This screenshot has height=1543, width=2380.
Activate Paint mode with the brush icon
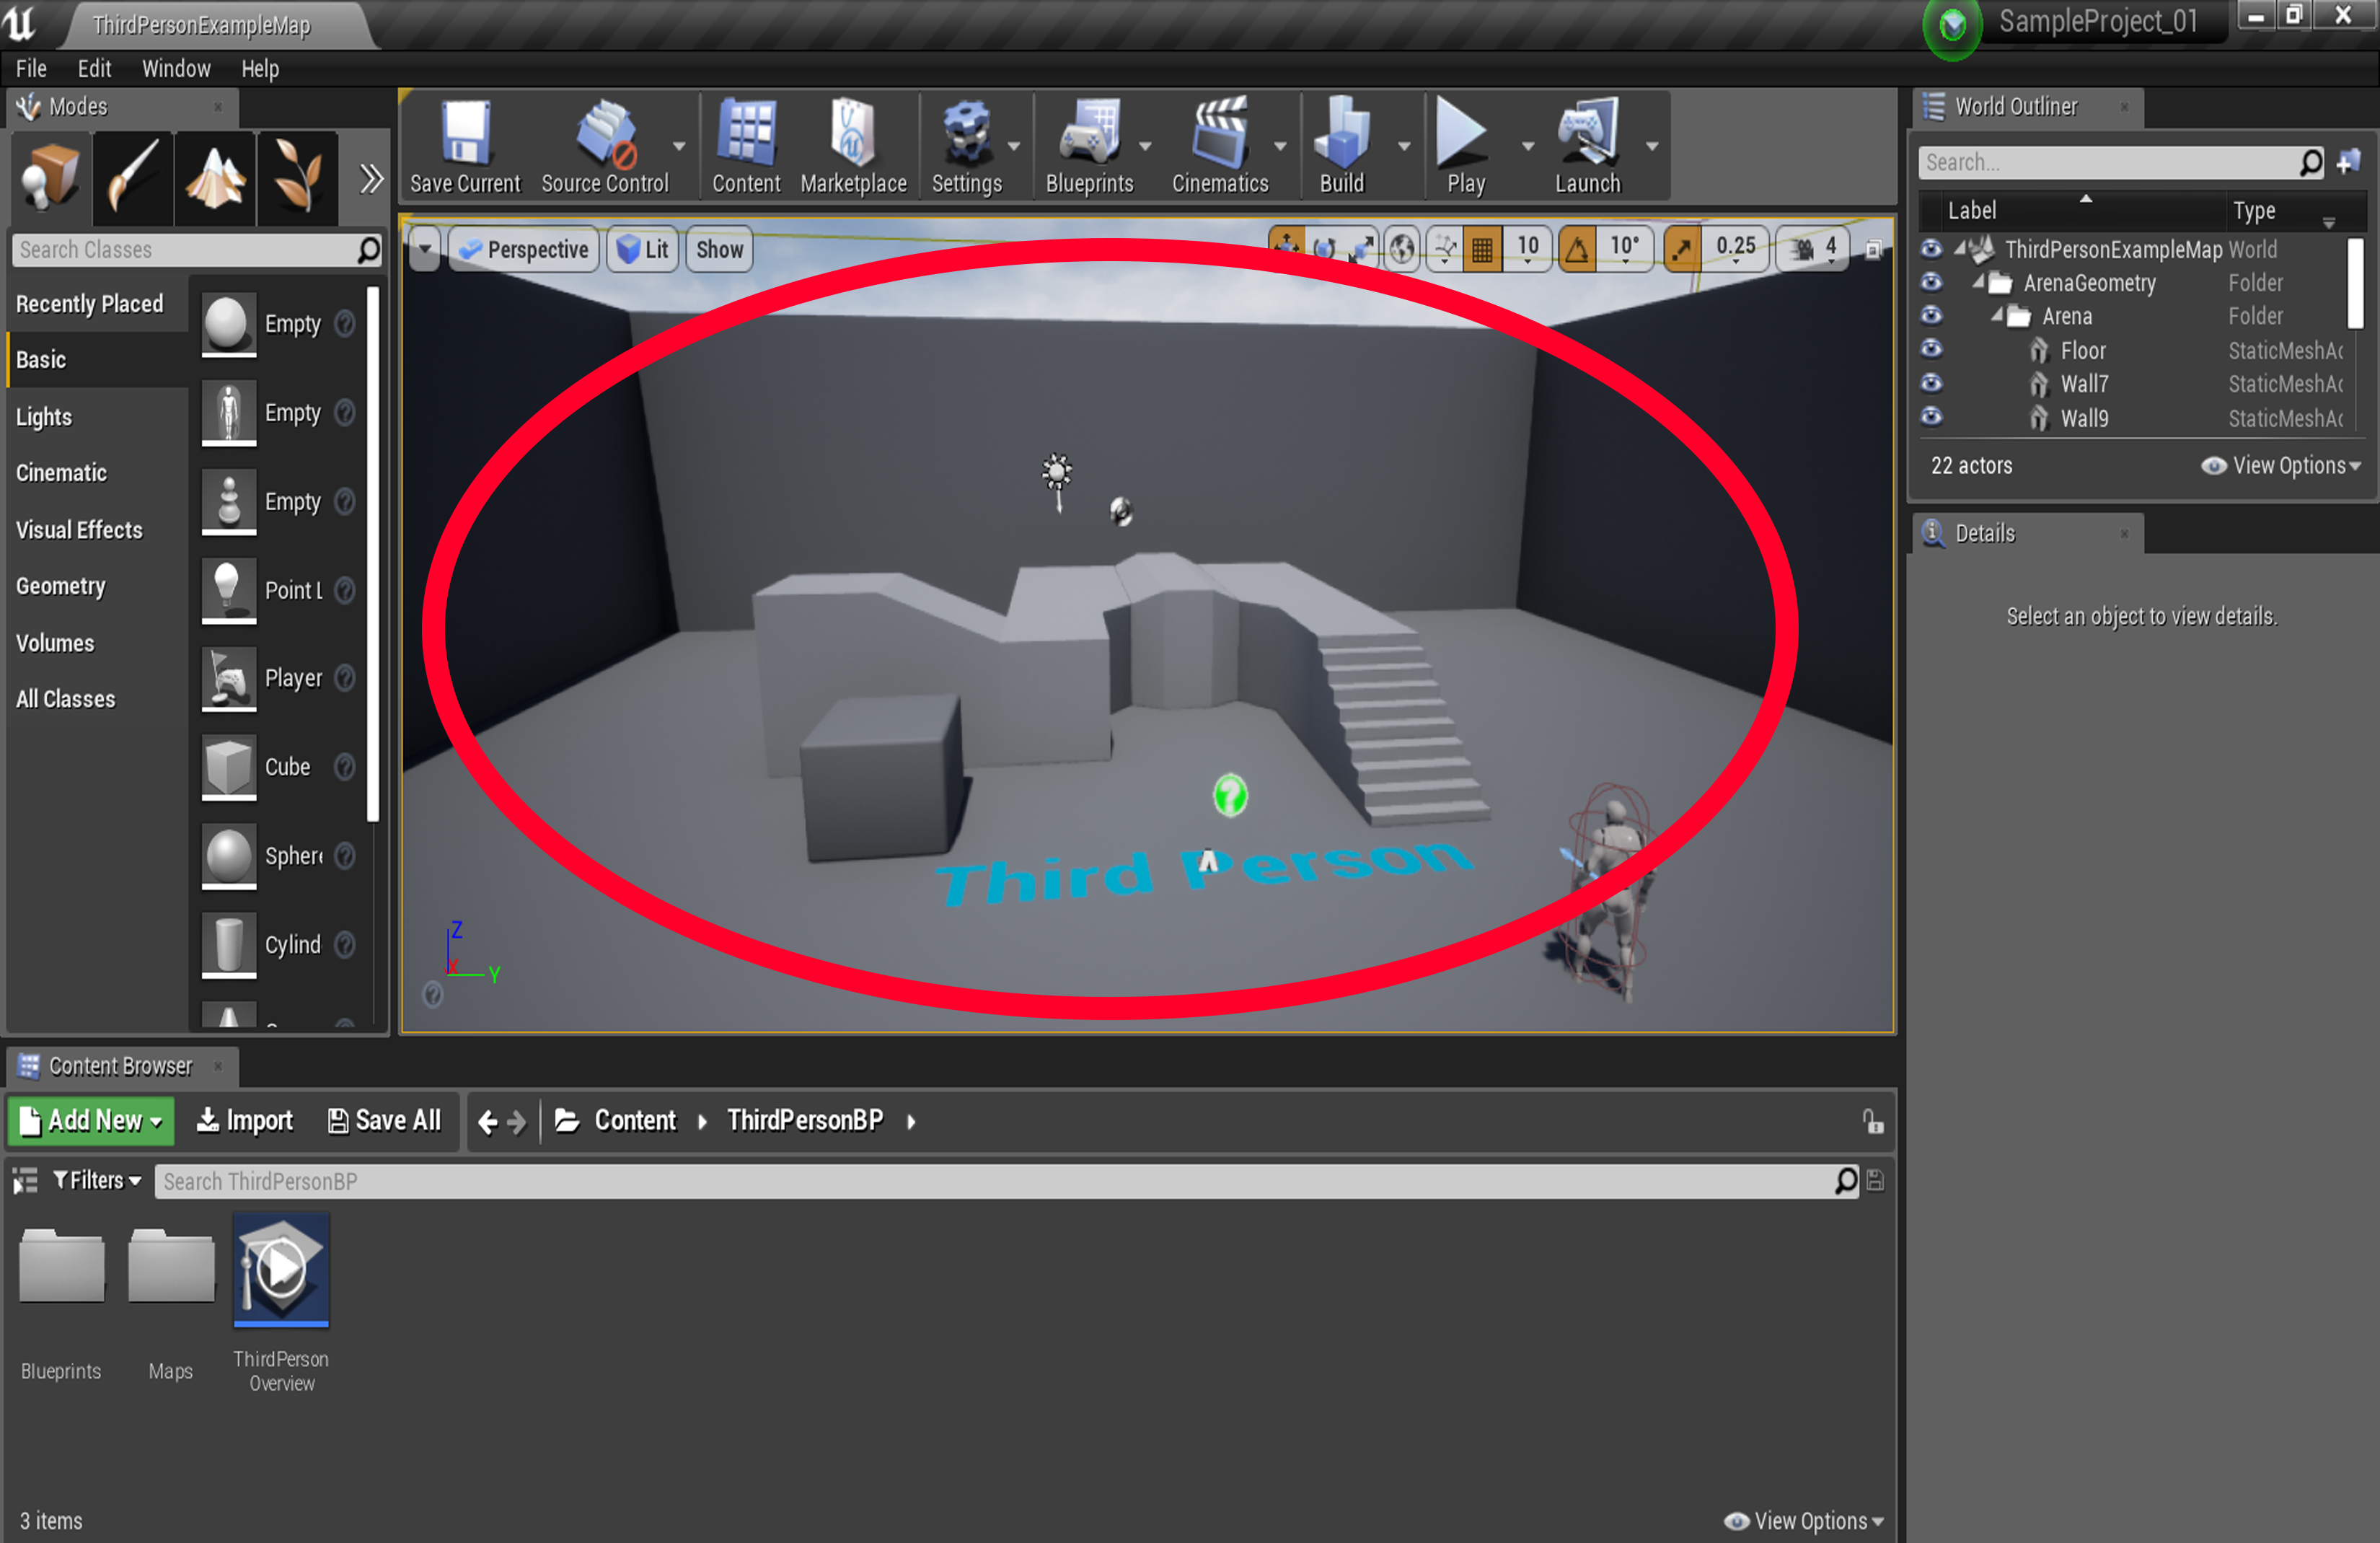point(132,178)
